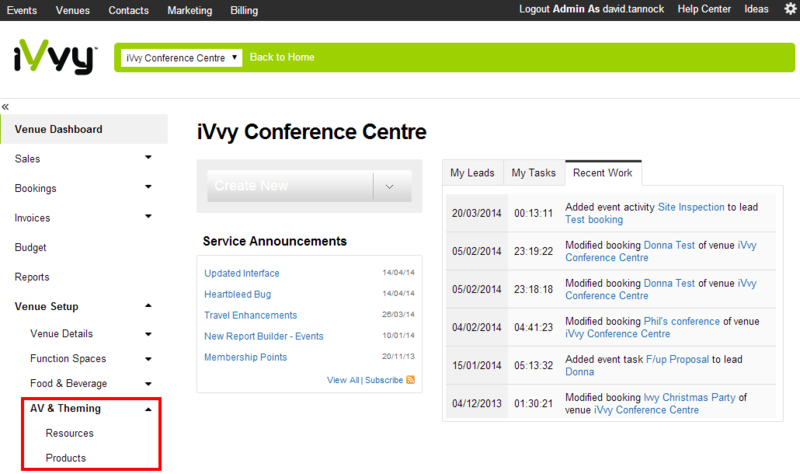The width and height of the screenshot is (800, 474).
Task: Click the Create New button
Action: (290, 186)
